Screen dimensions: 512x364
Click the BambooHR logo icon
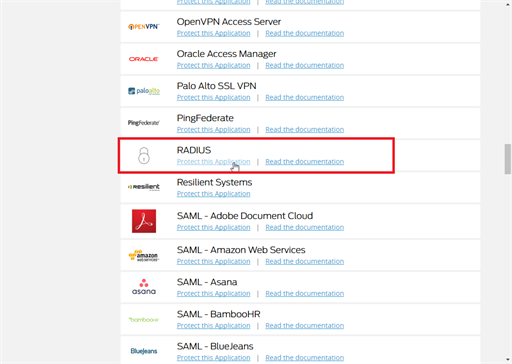[x=144, y=320]
